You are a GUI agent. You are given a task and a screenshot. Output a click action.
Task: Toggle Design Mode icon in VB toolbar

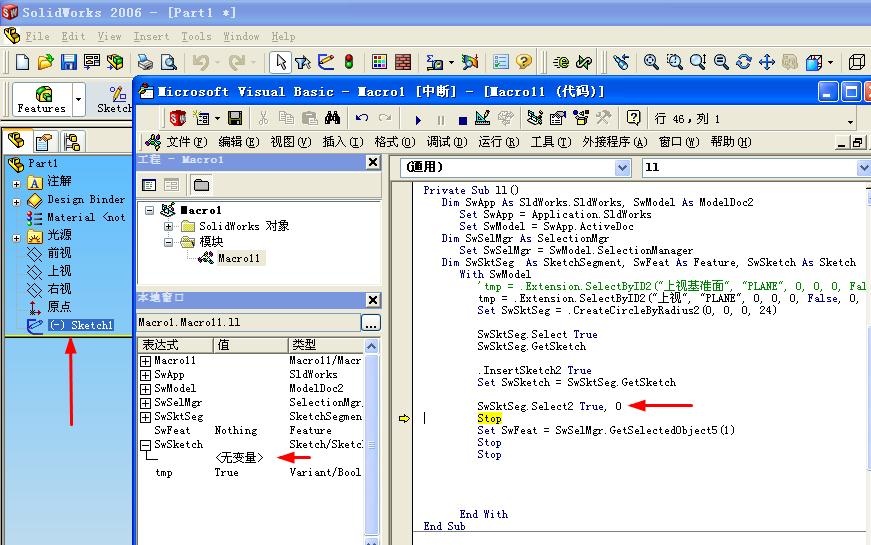(482, 118)
